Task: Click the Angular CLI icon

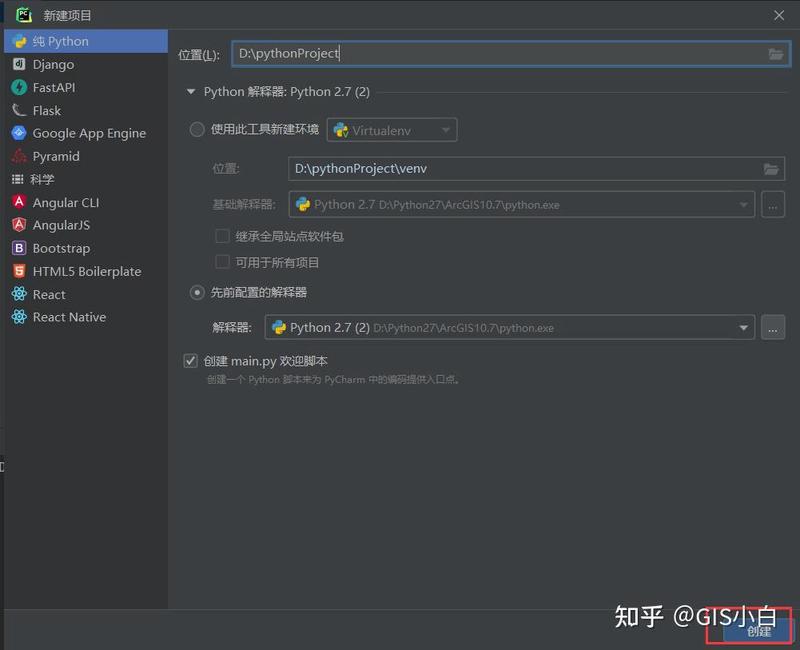Action: tap(19, 202)
